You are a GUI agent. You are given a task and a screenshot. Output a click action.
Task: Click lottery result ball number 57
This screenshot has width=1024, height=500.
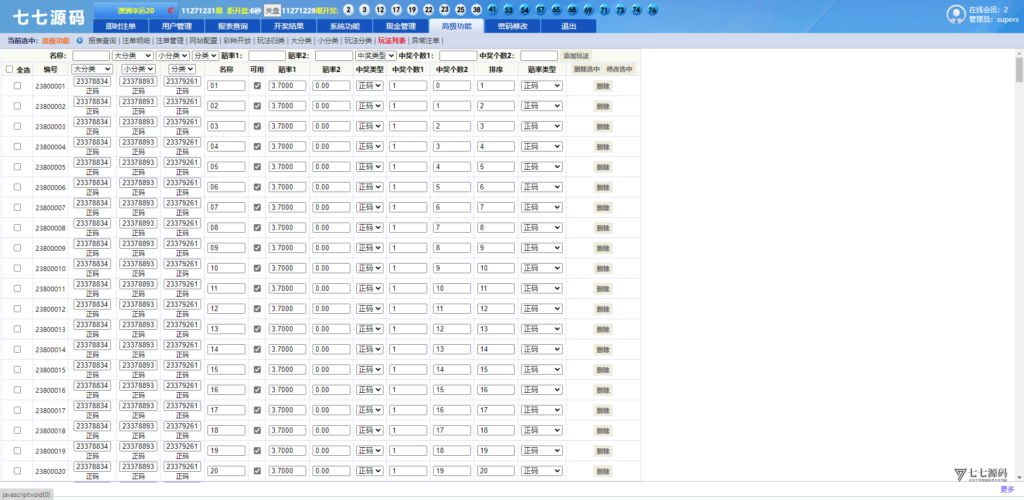(x=540, y=10)
